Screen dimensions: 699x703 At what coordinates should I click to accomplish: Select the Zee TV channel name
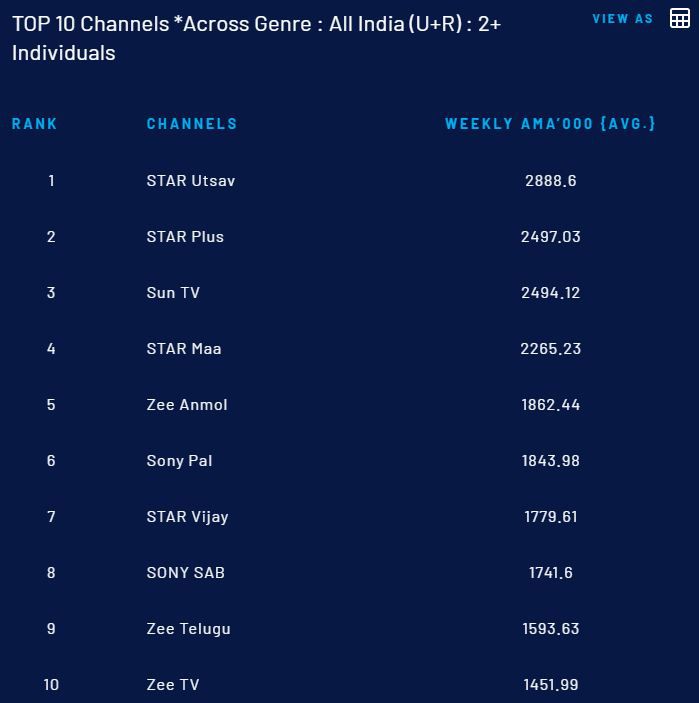(x=173, y=685)
